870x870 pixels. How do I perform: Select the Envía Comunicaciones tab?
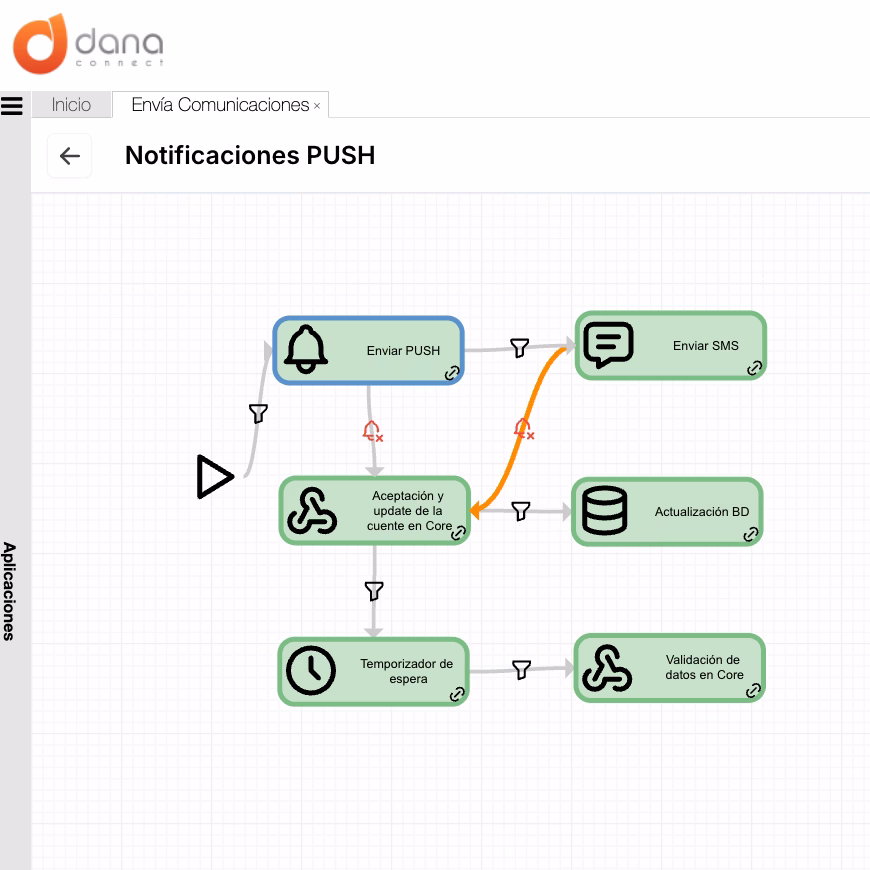[x=220, y=104]
